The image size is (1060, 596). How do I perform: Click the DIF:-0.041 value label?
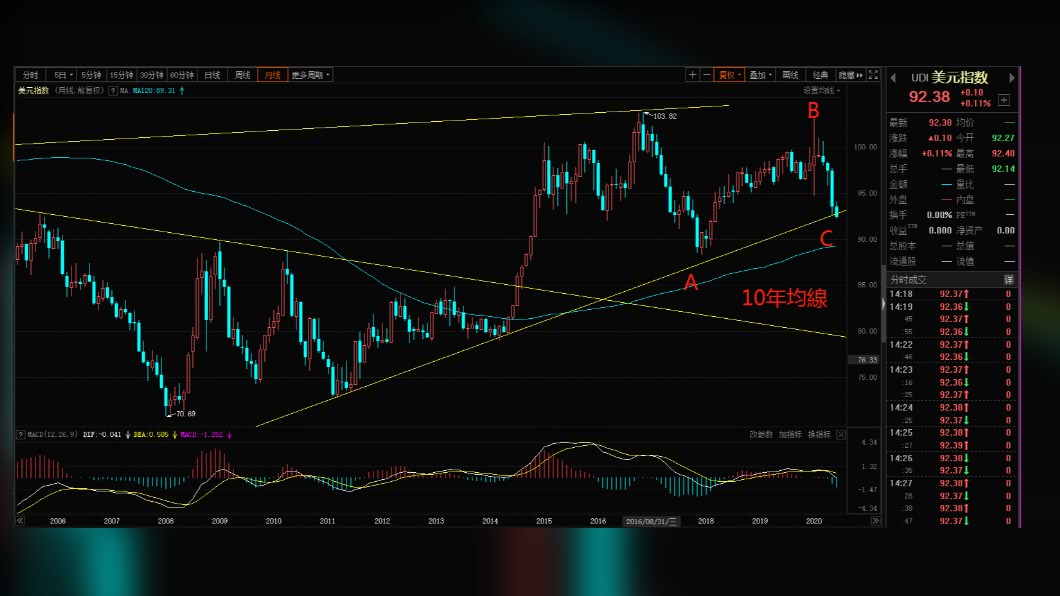pyautogui.click(x=103, y=434)
